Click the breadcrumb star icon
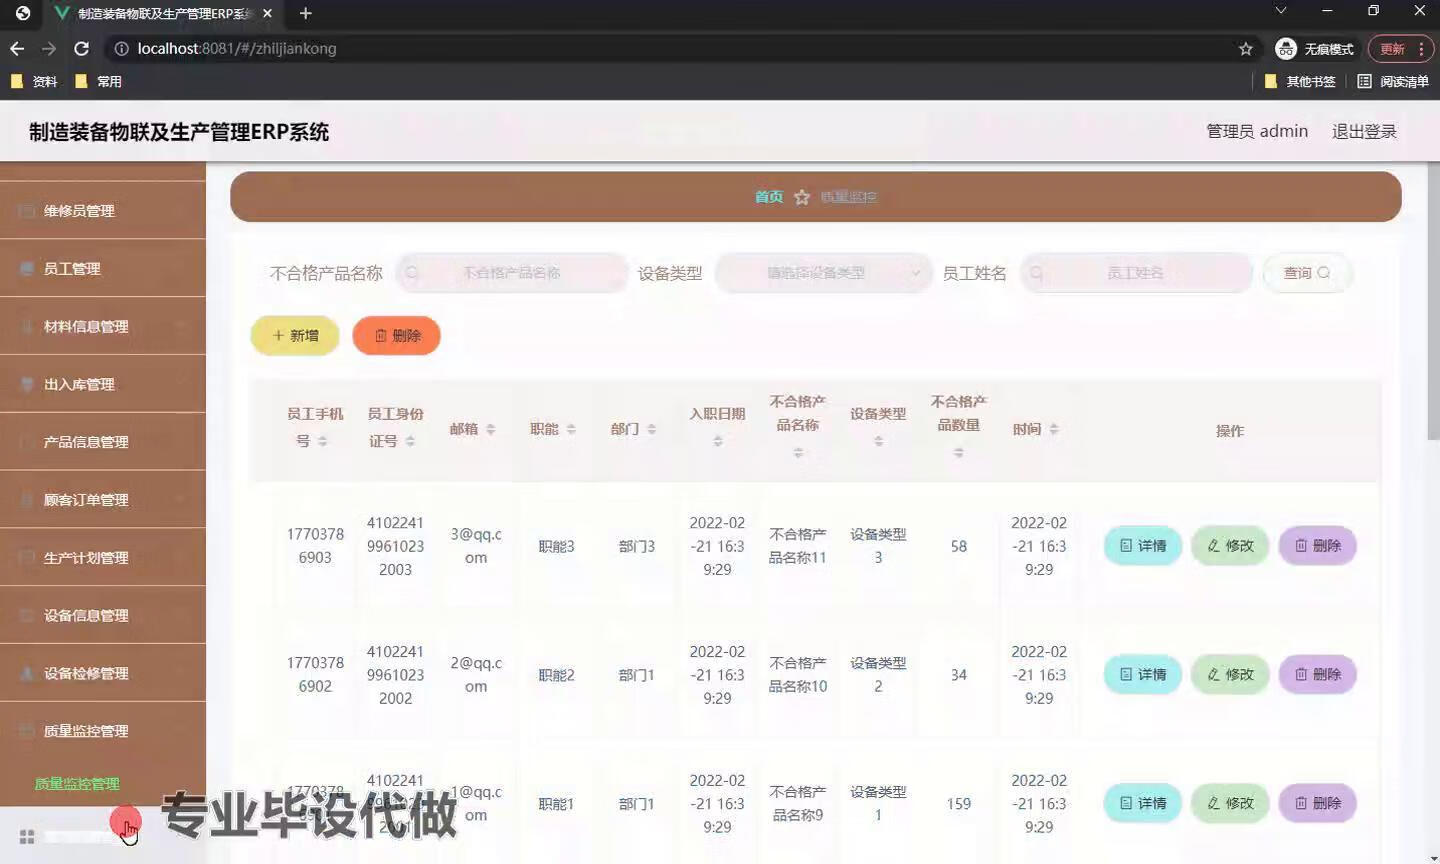The width and height of the screenshot is (1440, 864). (x=802, y=197)
